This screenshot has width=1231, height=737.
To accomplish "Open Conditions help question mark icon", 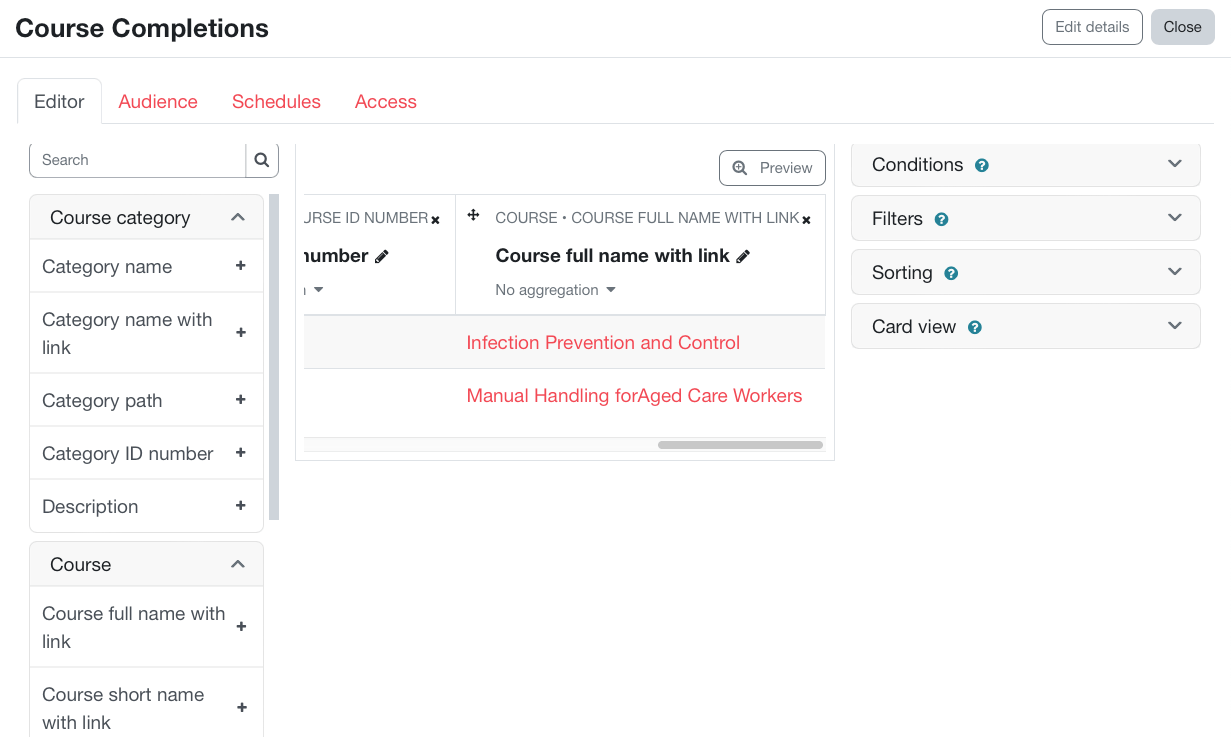I will coord(982,166).
